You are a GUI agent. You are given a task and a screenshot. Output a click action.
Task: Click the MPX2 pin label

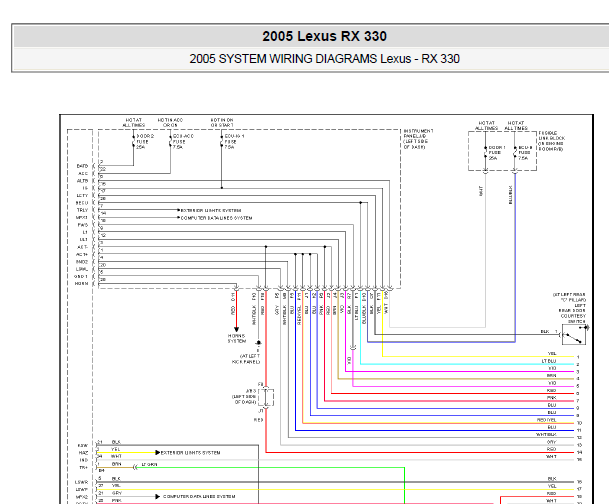(x=82, y=497)
